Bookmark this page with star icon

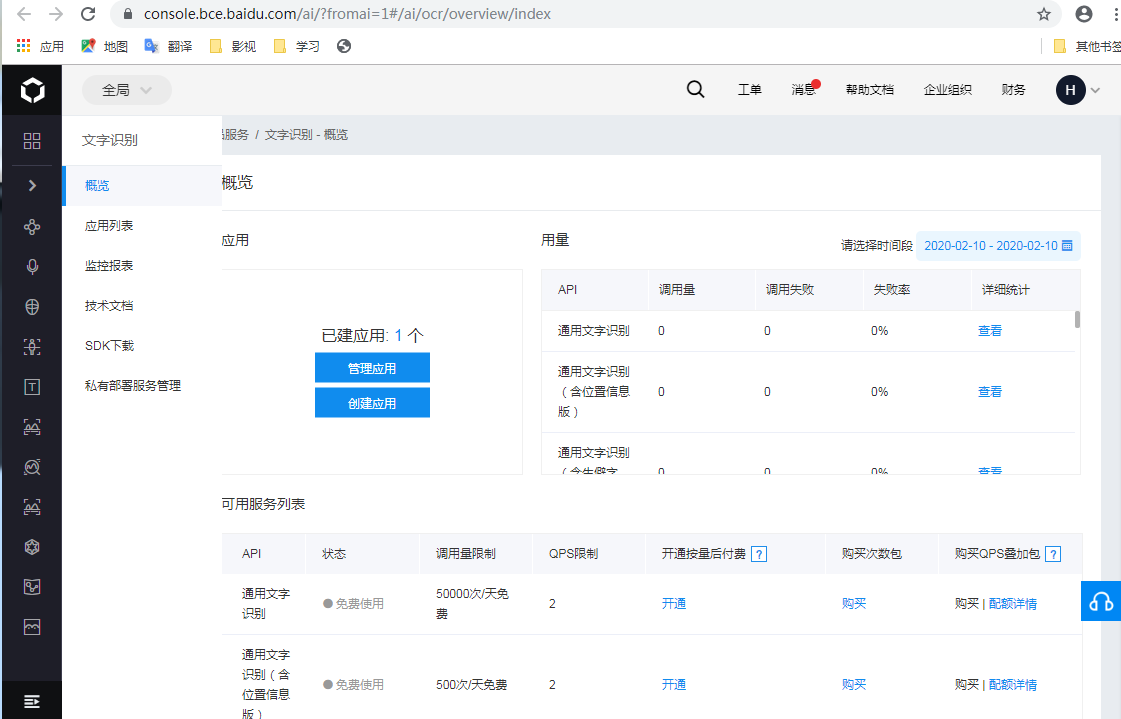(1044, 14)
